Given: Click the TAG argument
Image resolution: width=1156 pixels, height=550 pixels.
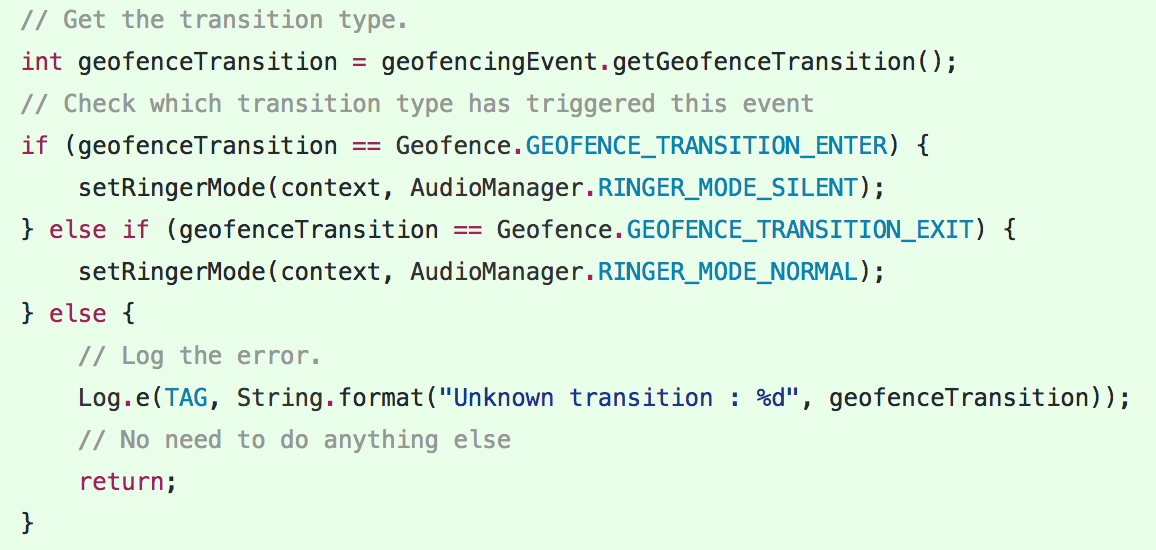Looking at the screenshot, I should click(x=186, y=397).
